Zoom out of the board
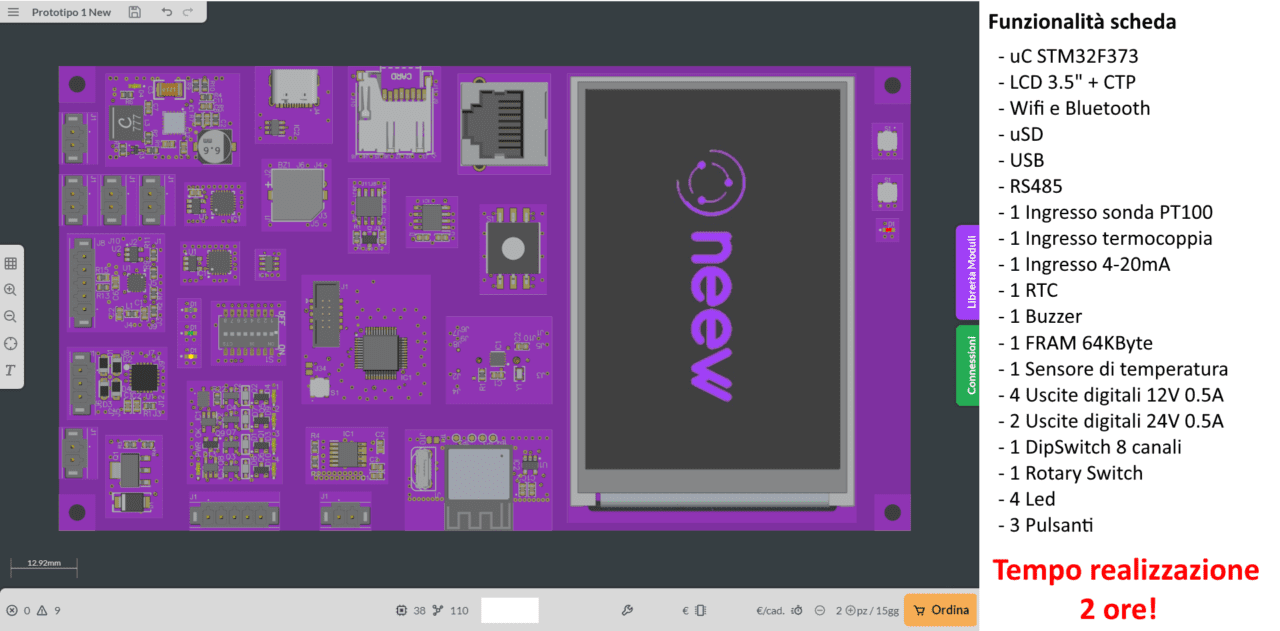The image size is (1280, 631). click(11, 316)
